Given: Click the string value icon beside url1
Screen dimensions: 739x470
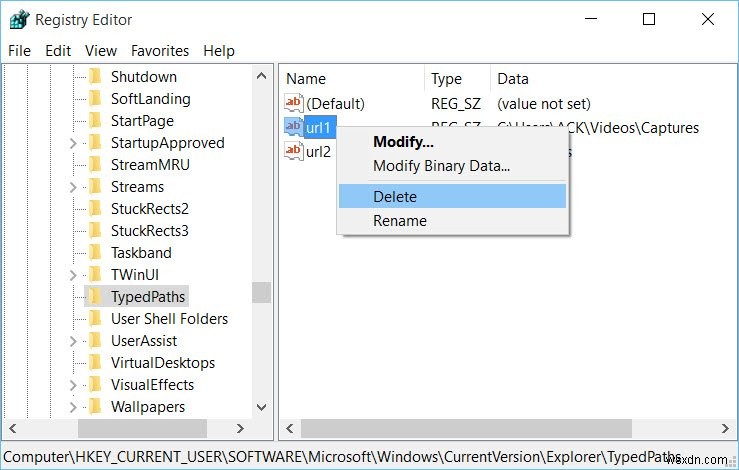Looking at the screenshot, I should [x=294, y=127].
